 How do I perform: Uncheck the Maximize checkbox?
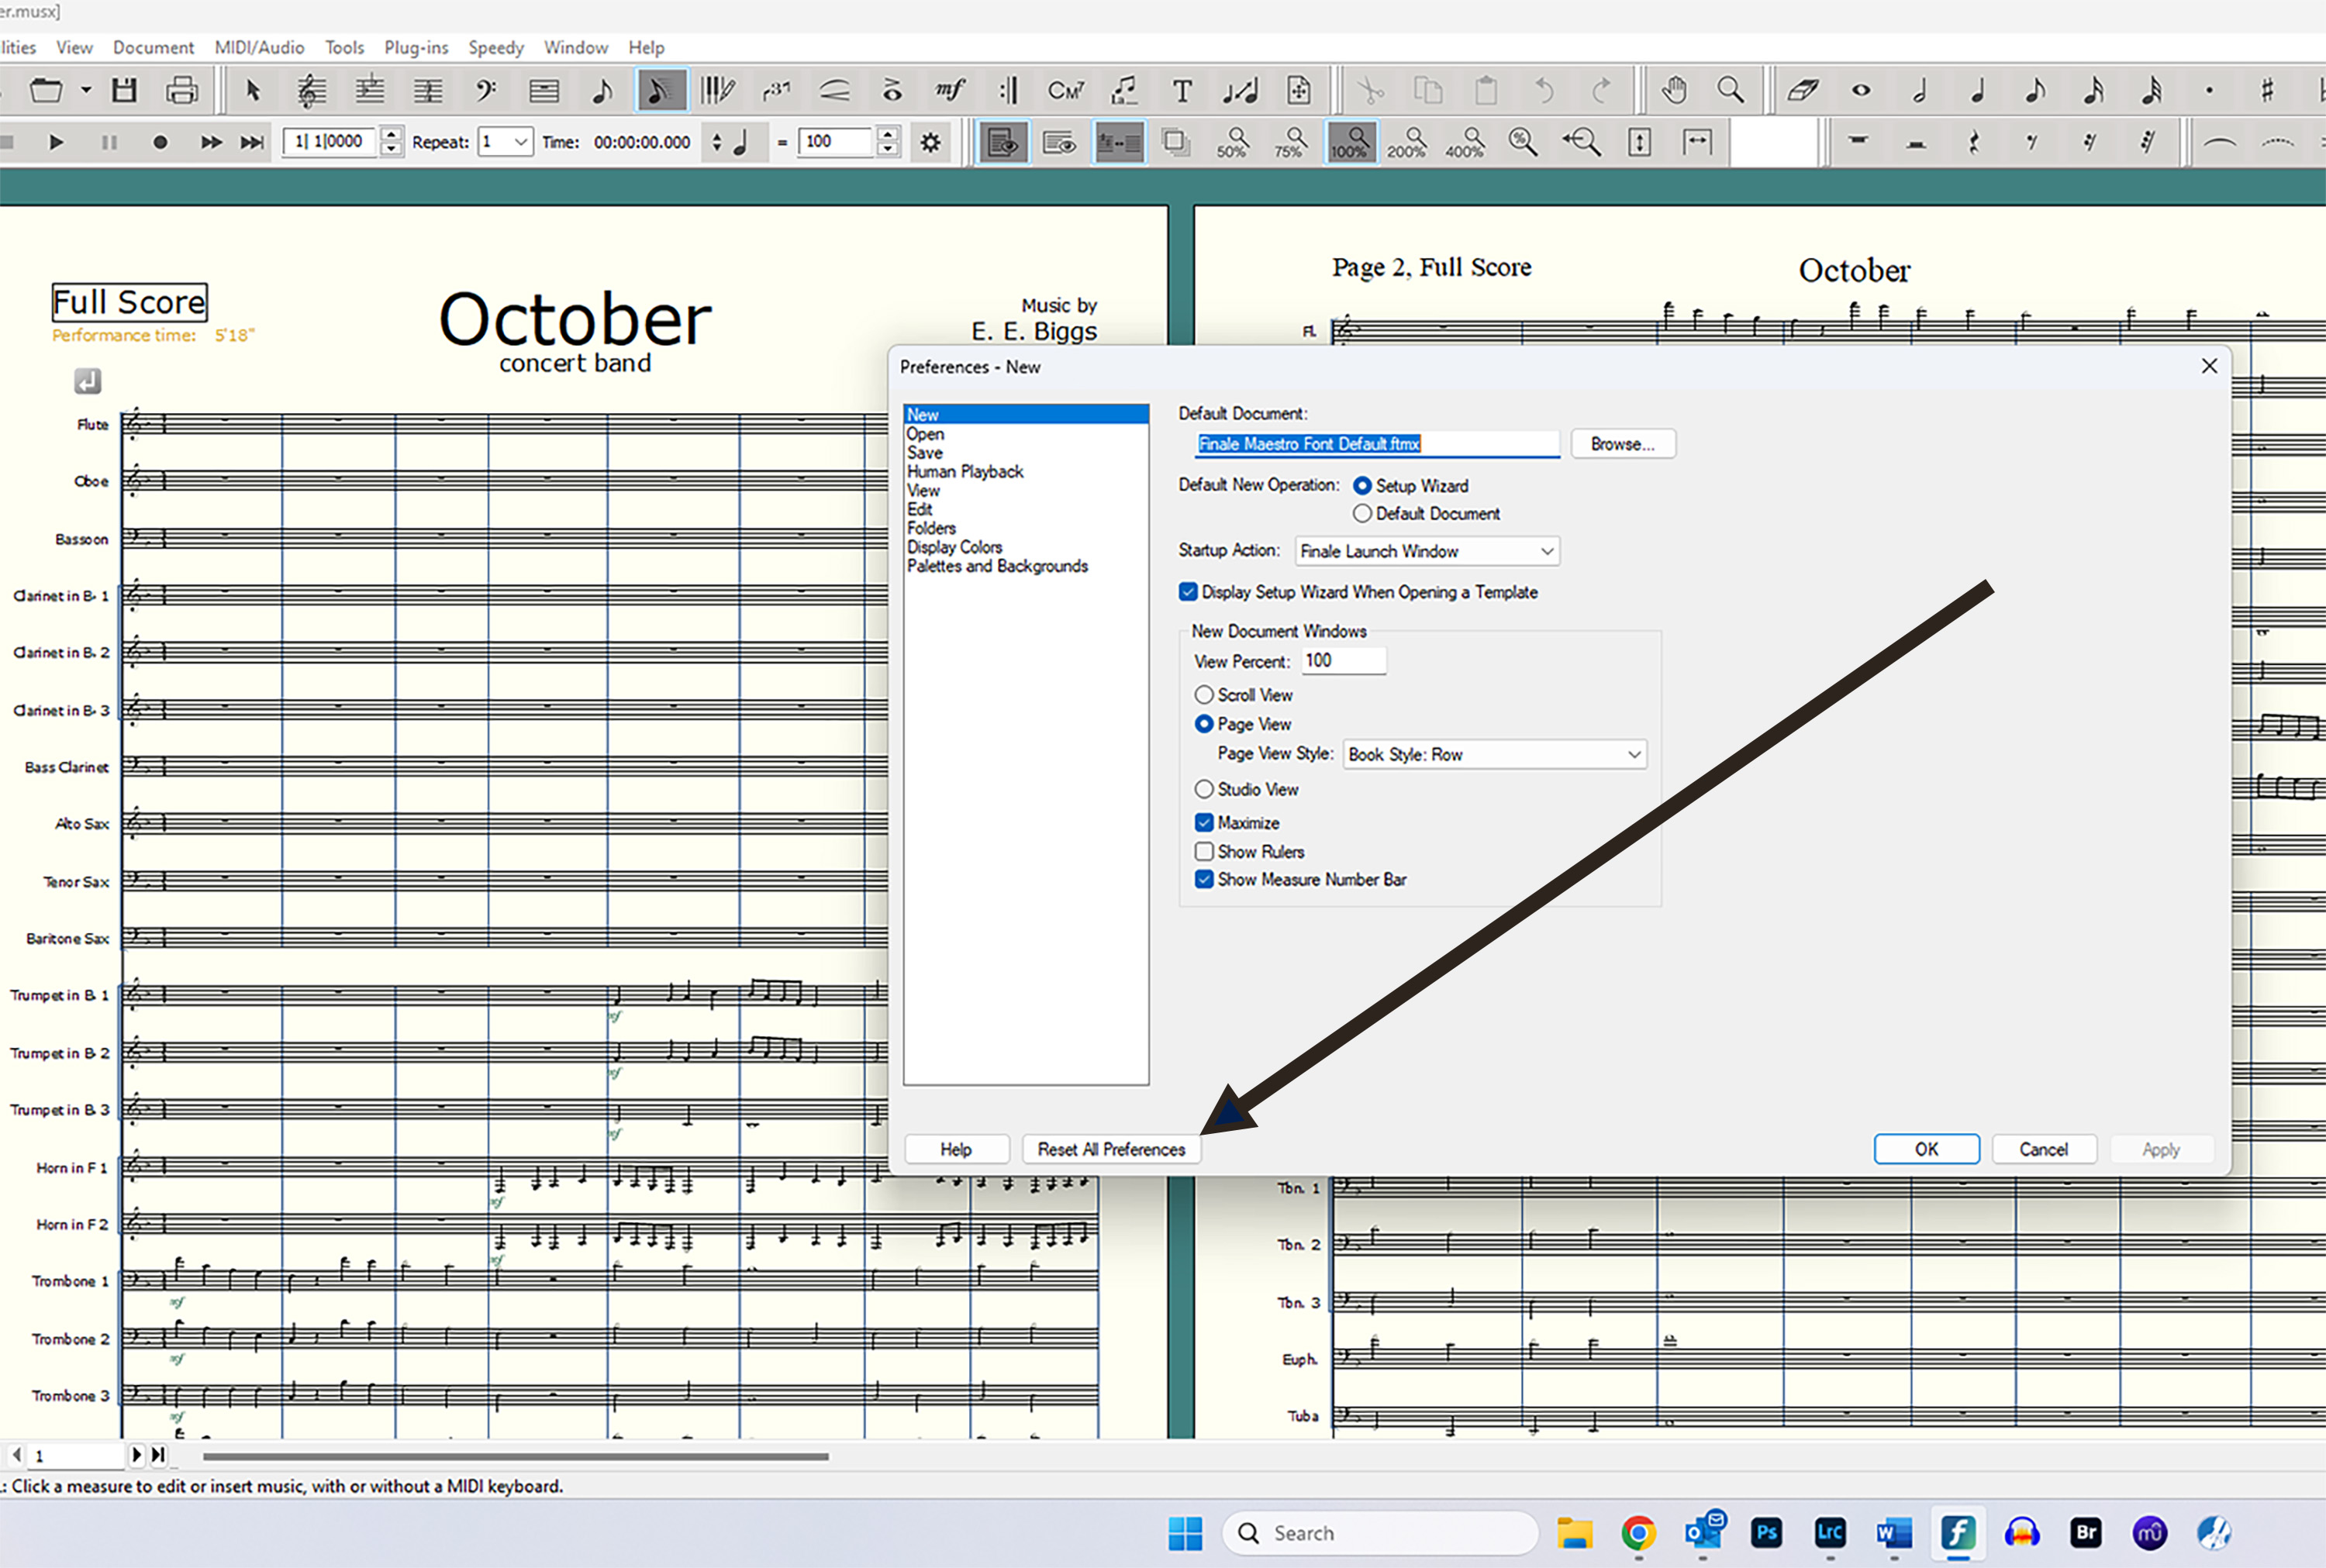tap(1204, 822)
